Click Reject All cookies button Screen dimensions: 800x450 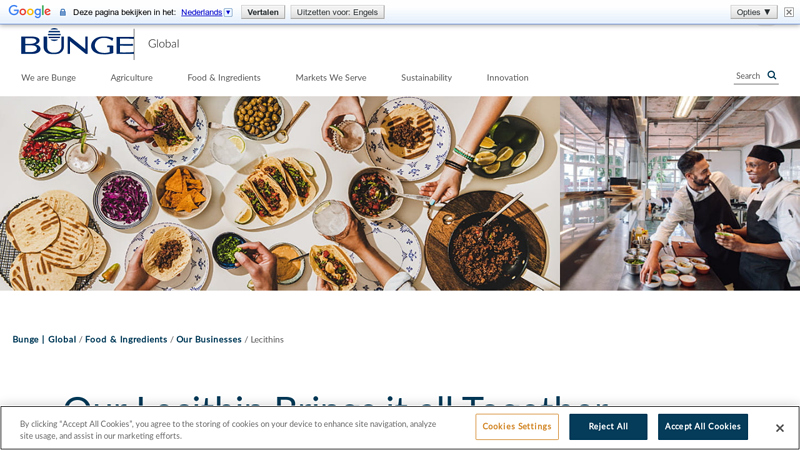click(608, 427)
